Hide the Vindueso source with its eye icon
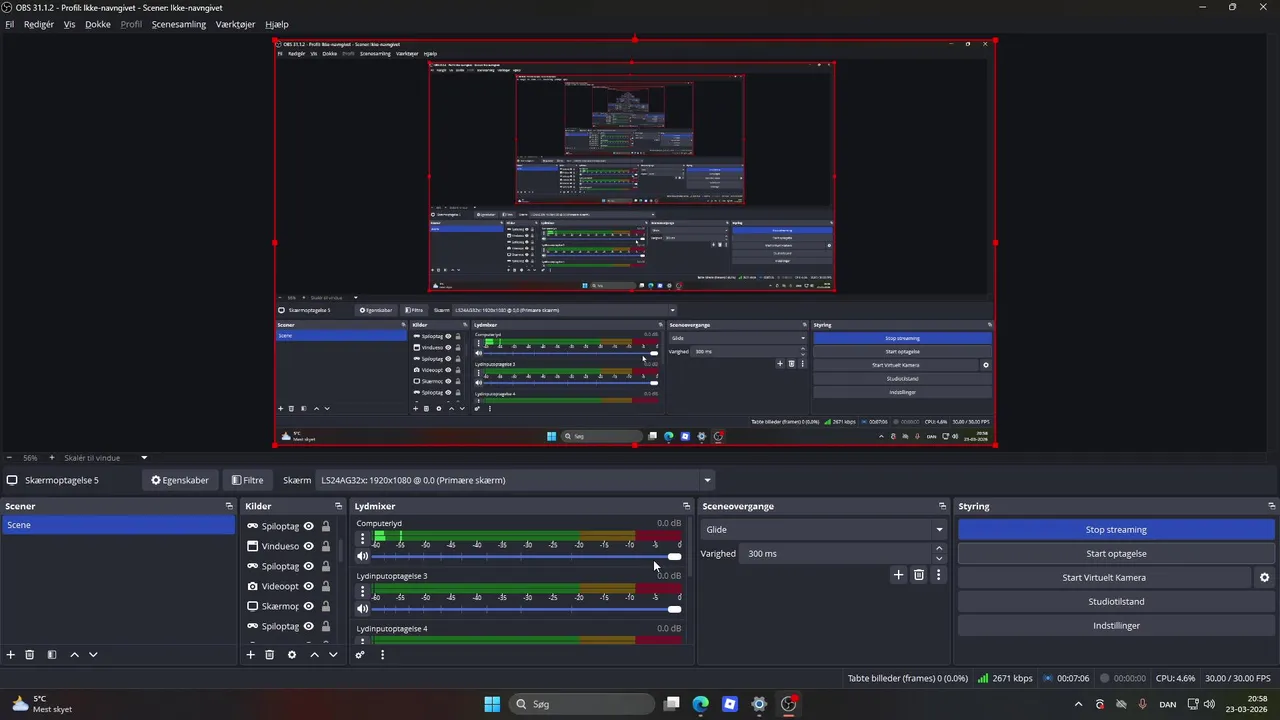 coord(309,546)
